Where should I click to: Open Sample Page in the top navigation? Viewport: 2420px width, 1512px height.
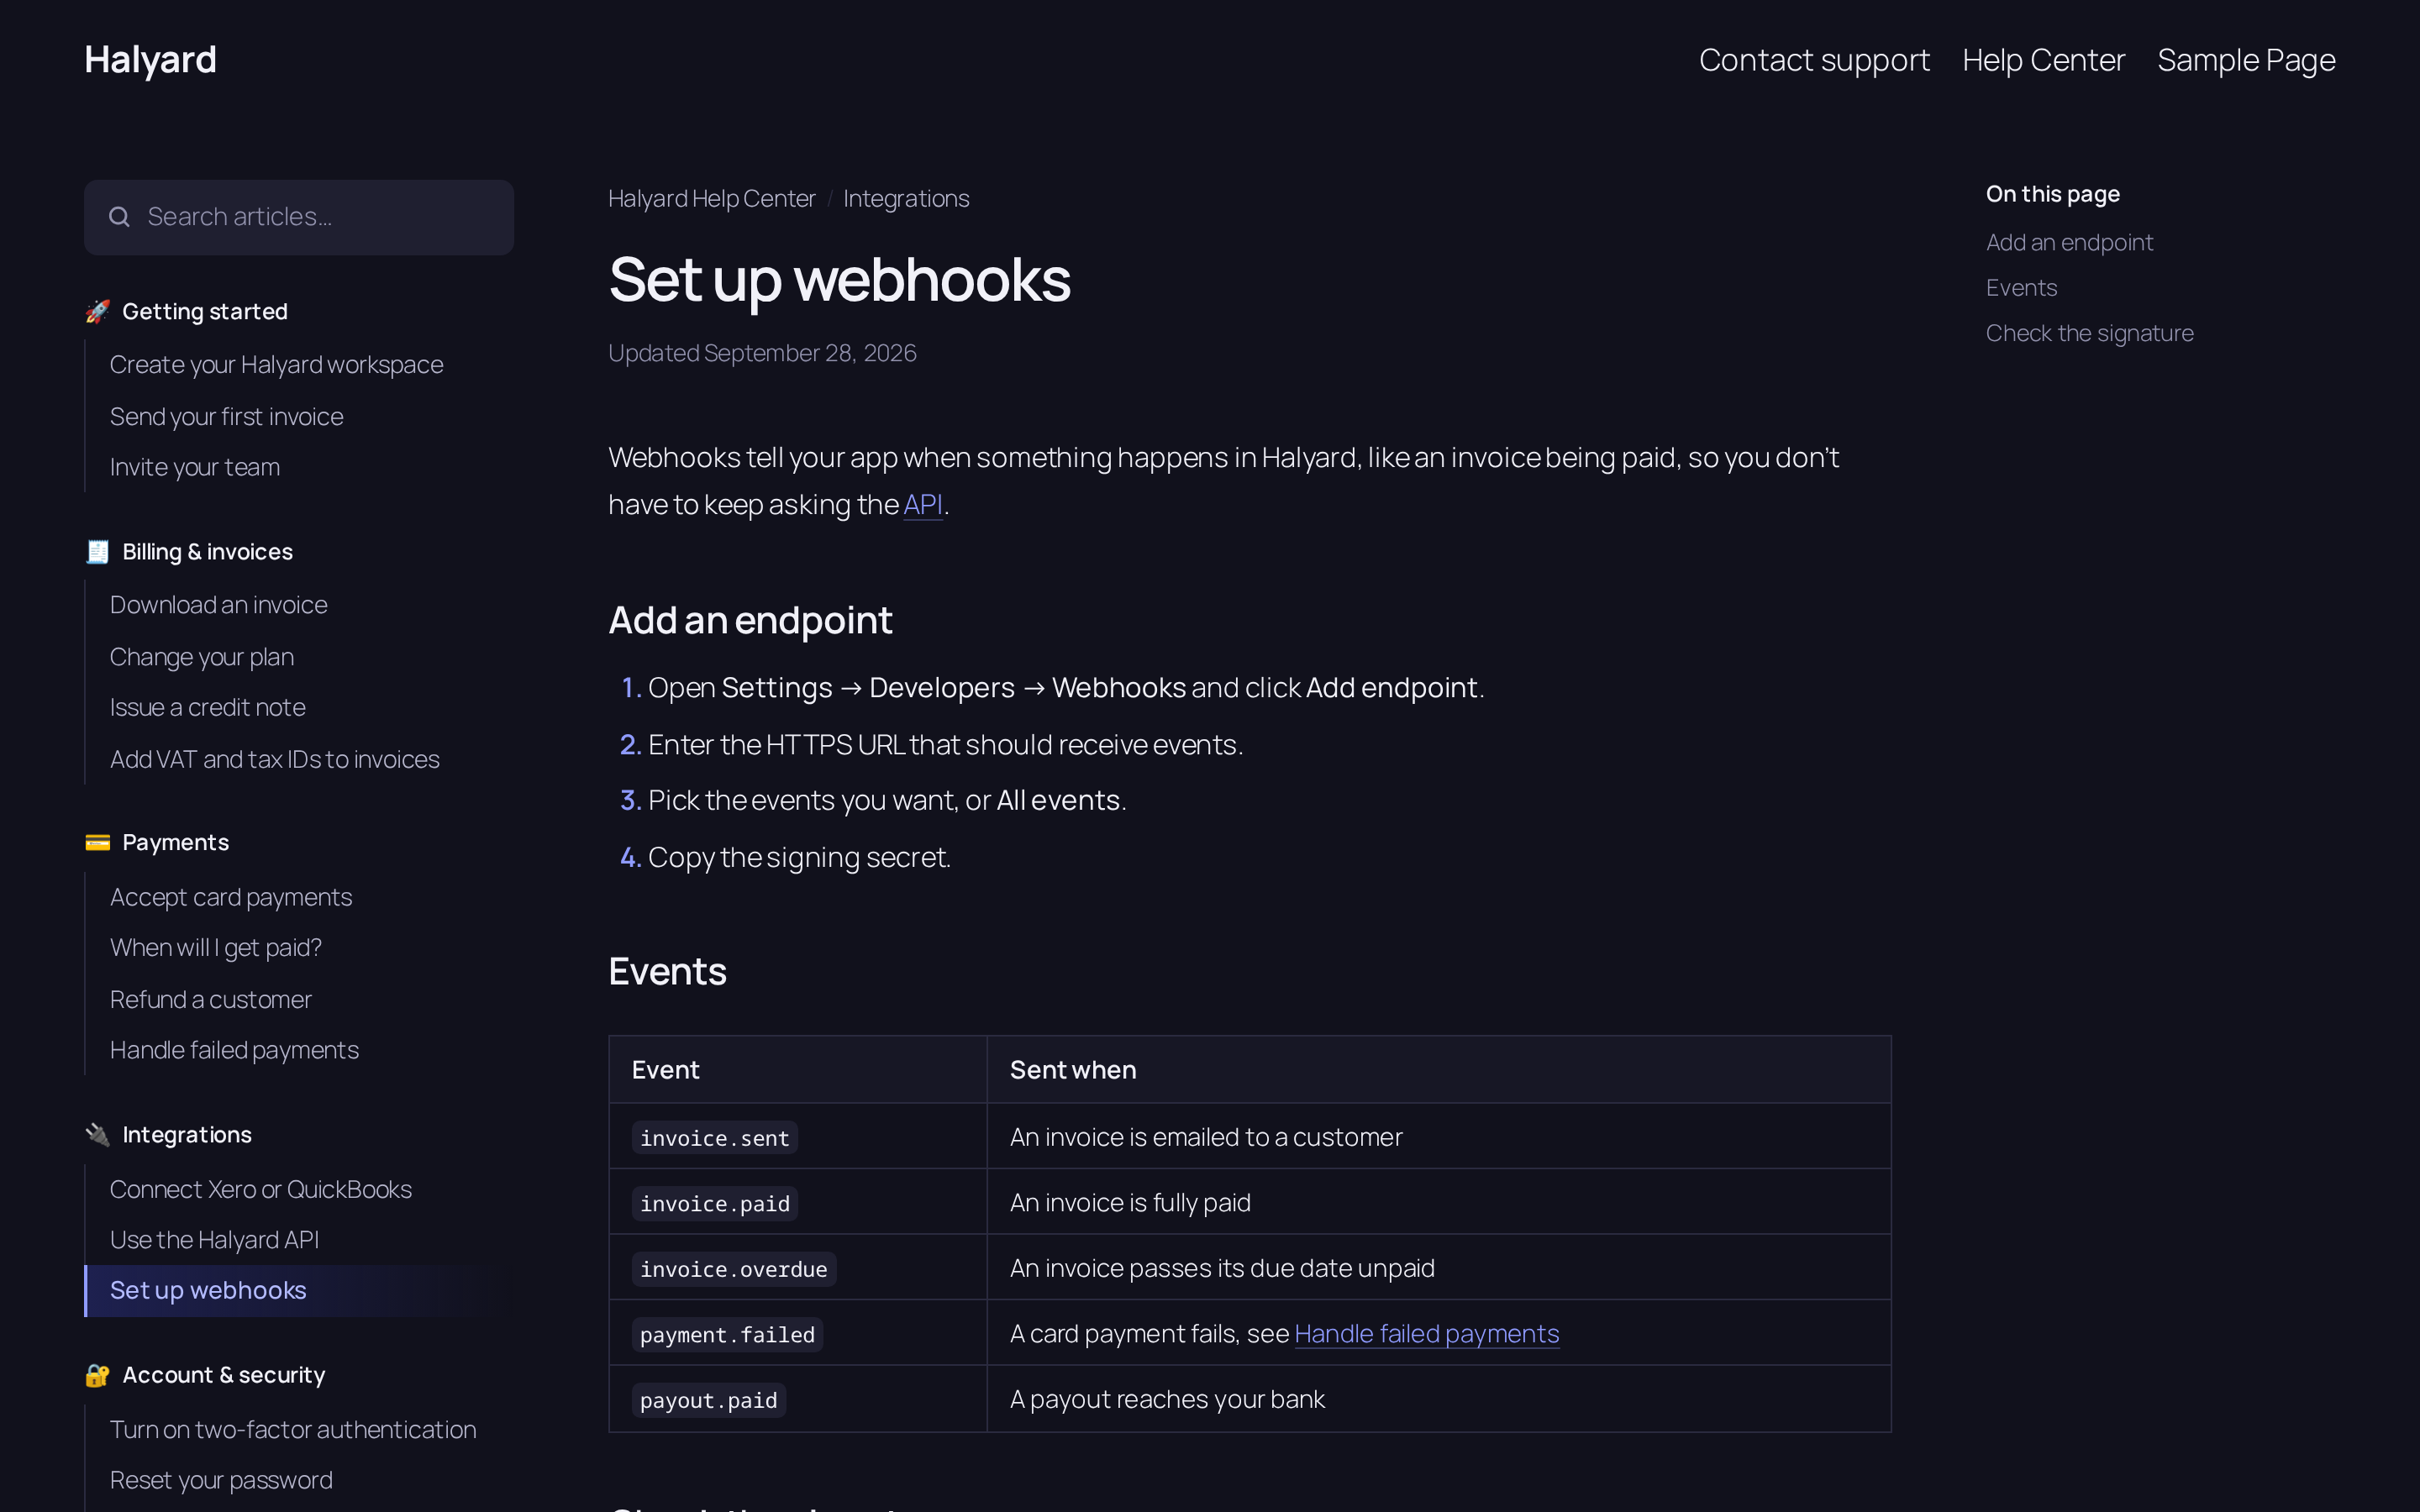2246,60
